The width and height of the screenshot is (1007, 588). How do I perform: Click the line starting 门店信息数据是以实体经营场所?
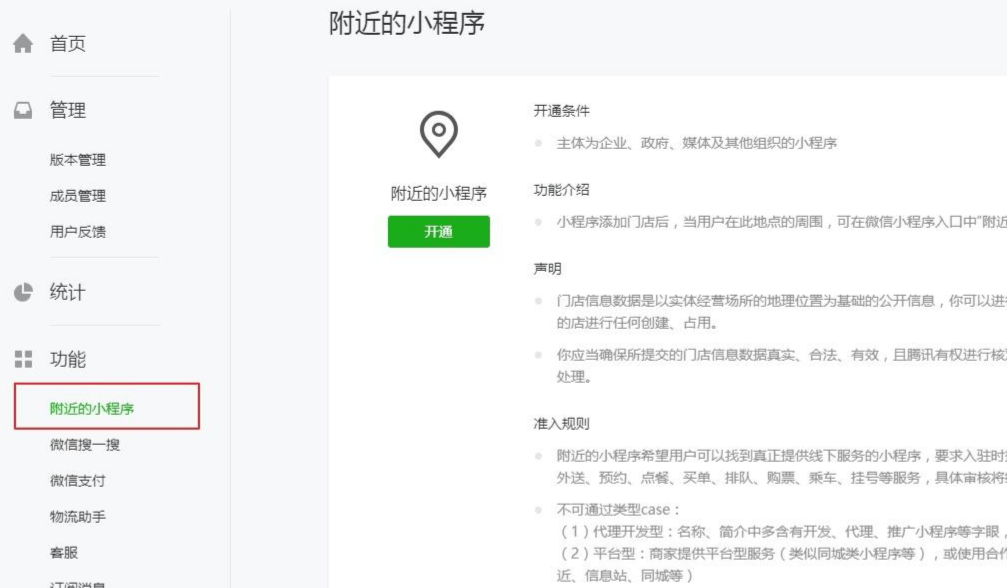pos(782,301)
